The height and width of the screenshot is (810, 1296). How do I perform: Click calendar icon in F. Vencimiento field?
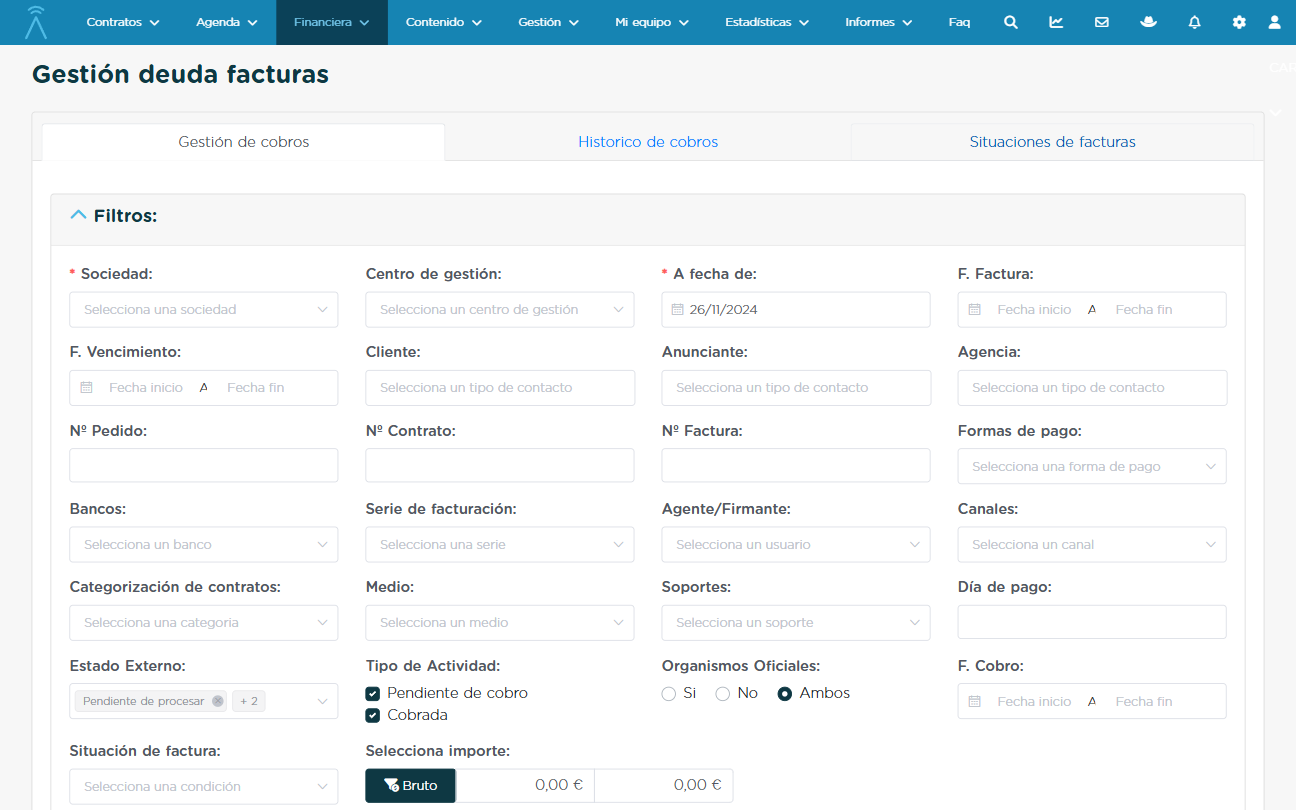point(86,388)
